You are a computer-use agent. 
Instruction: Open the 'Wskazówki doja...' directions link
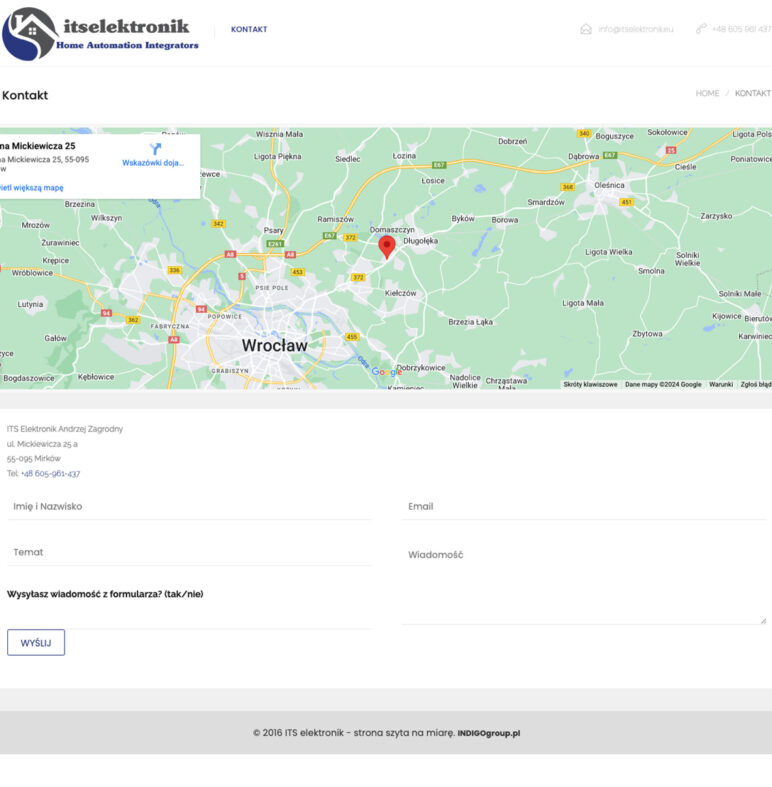(153, 163)
